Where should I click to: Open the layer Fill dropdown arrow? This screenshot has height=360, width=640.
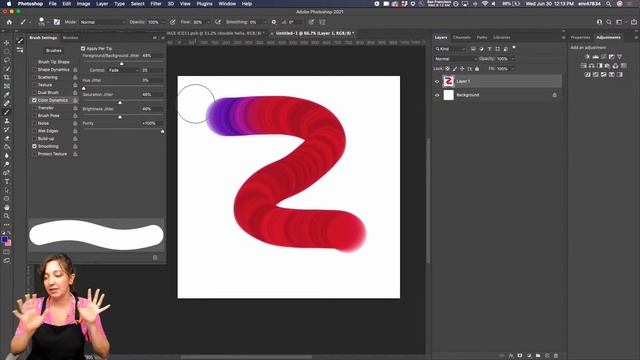coord(513,69)
